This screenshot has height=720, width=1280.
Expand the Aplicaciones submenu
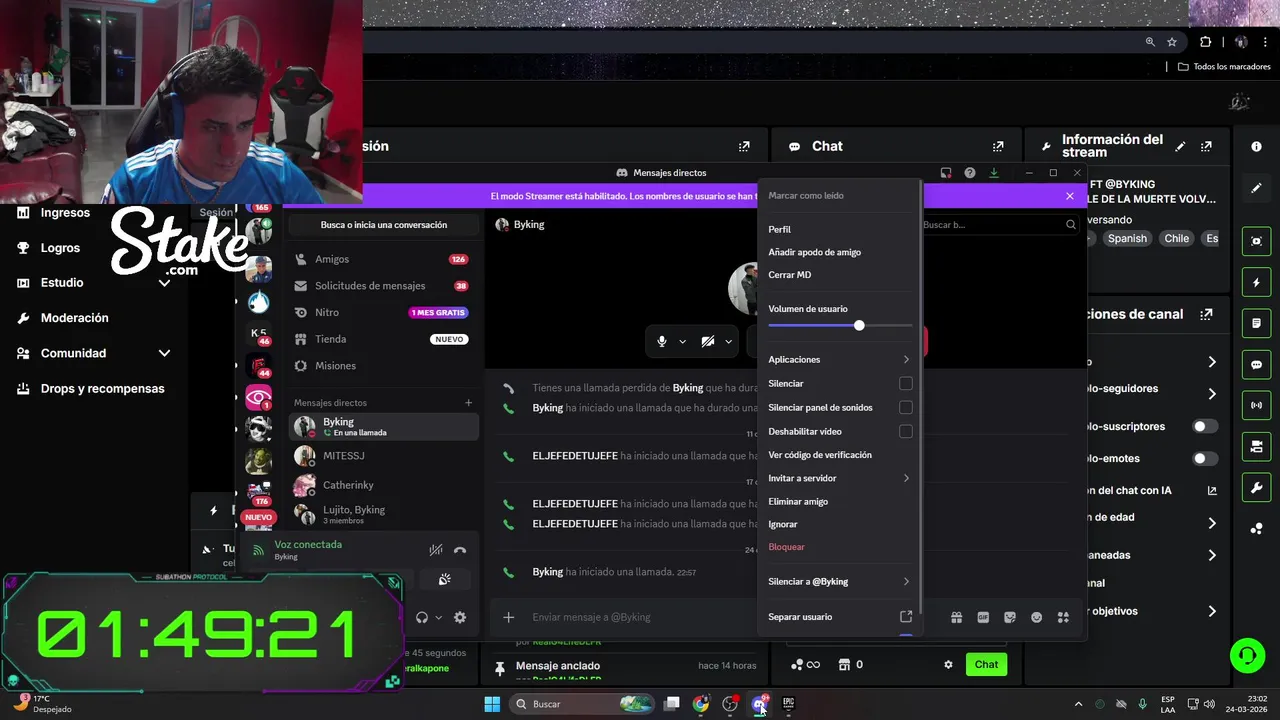tap(839, 359)
